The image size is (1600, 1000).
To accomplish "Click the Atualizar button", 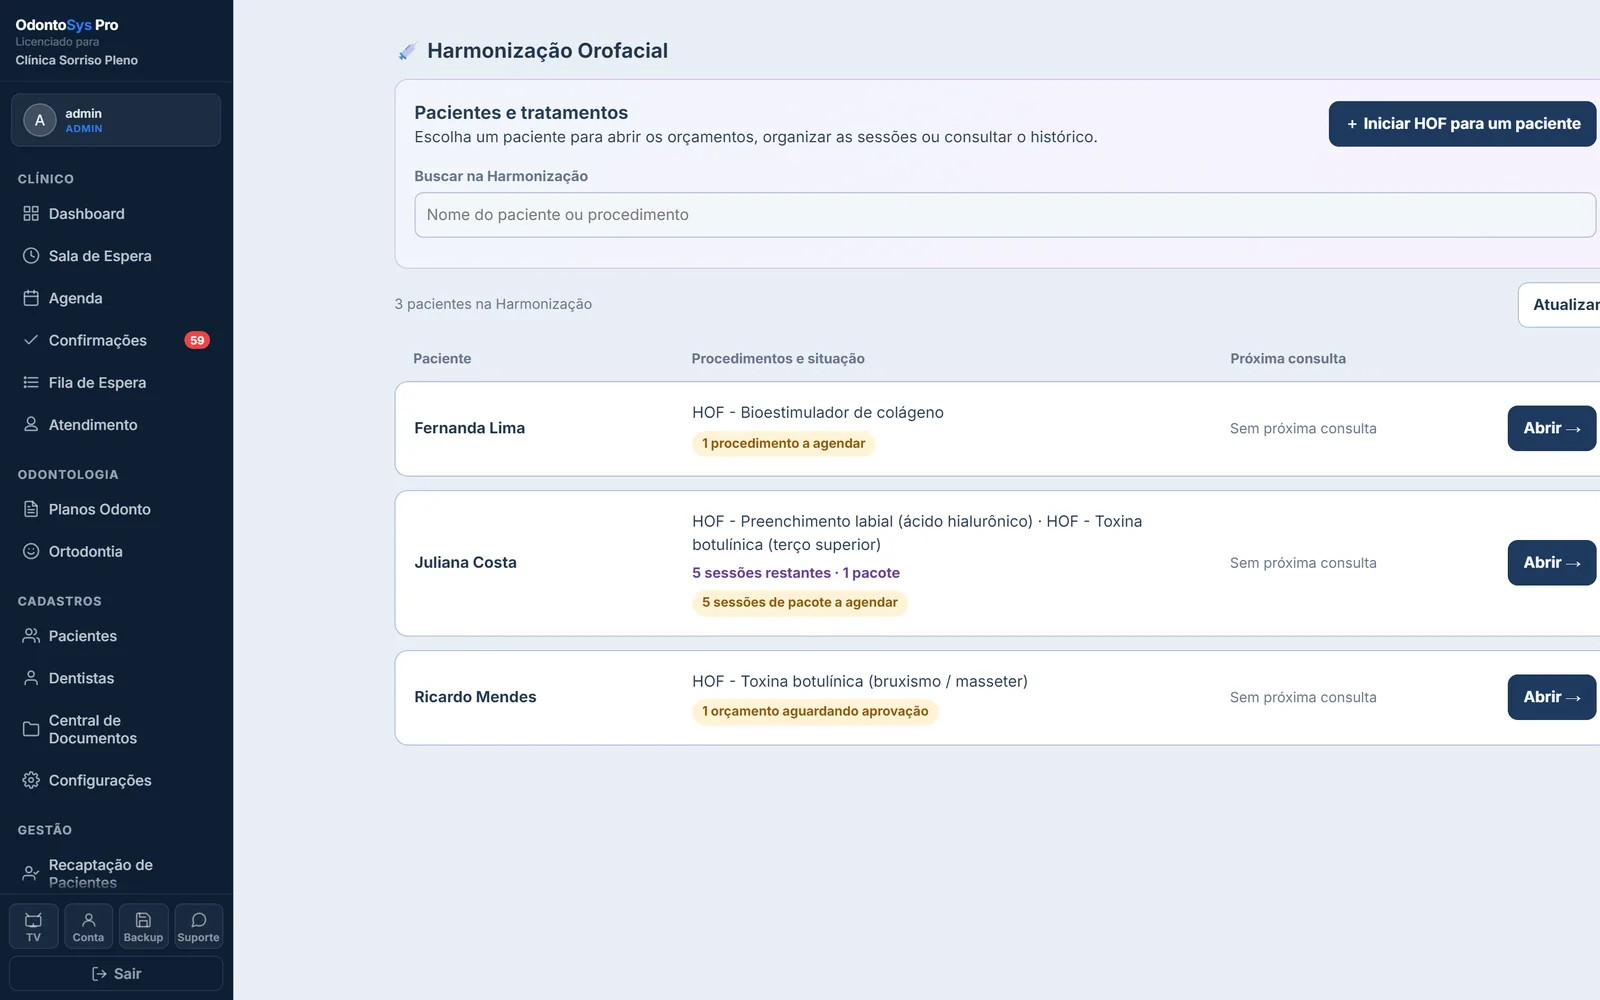I will pyautogui.click(x=1560, y=305).
